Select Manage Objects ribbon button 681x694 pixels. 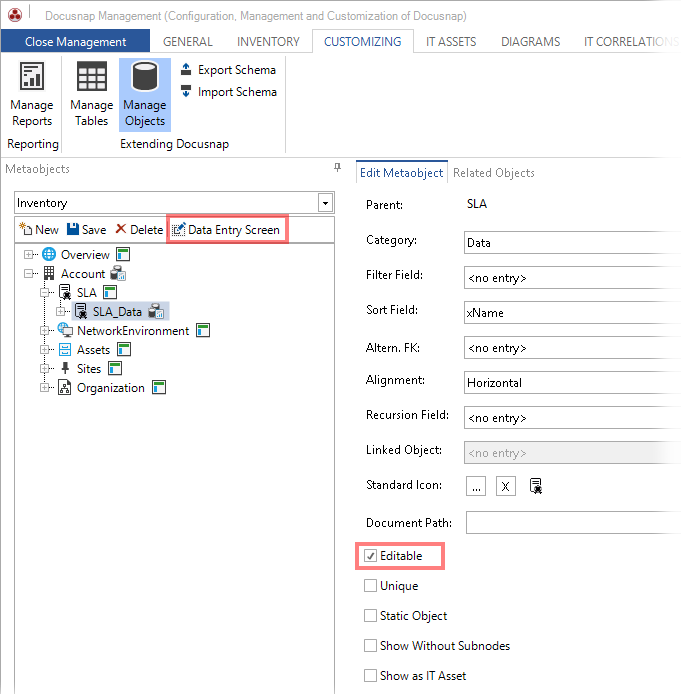[x=145, y=95]
